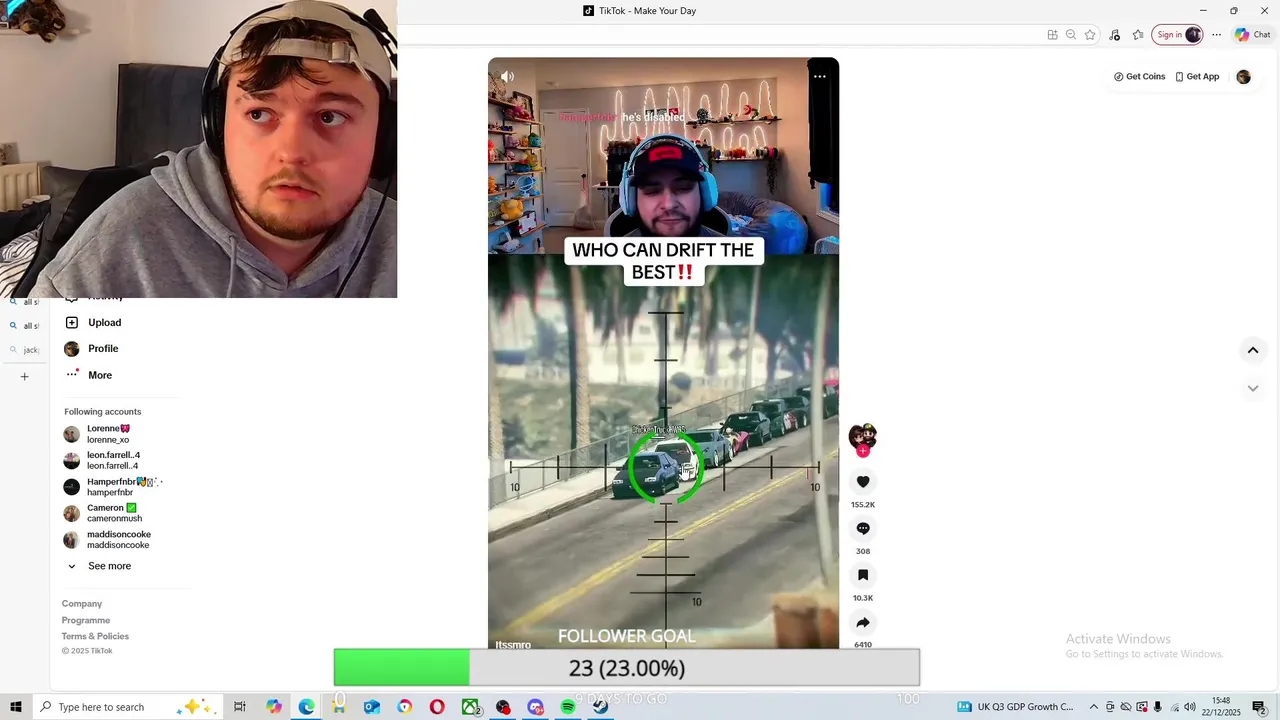Open the microphone tray icon
Image resolution: width=1280 pixels, height=720 pixels.
point(1157,707)
